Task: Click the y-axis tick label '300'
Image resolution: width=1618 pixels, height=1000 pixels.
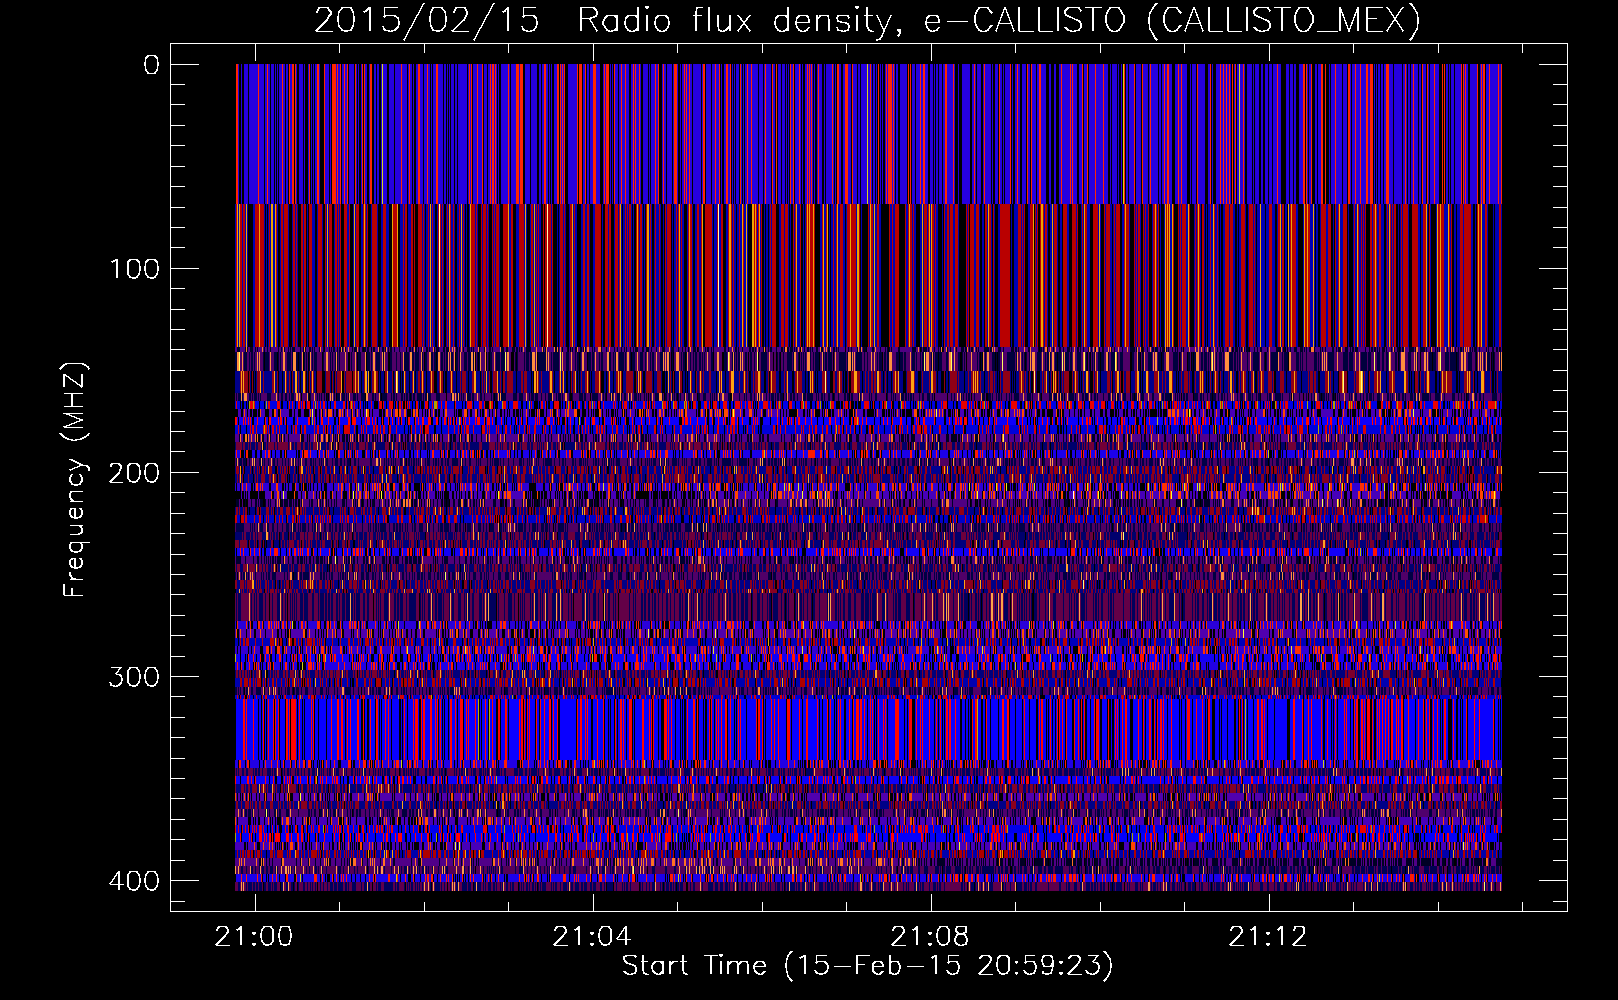Action: pyautogui.click(x=133, y=677)
